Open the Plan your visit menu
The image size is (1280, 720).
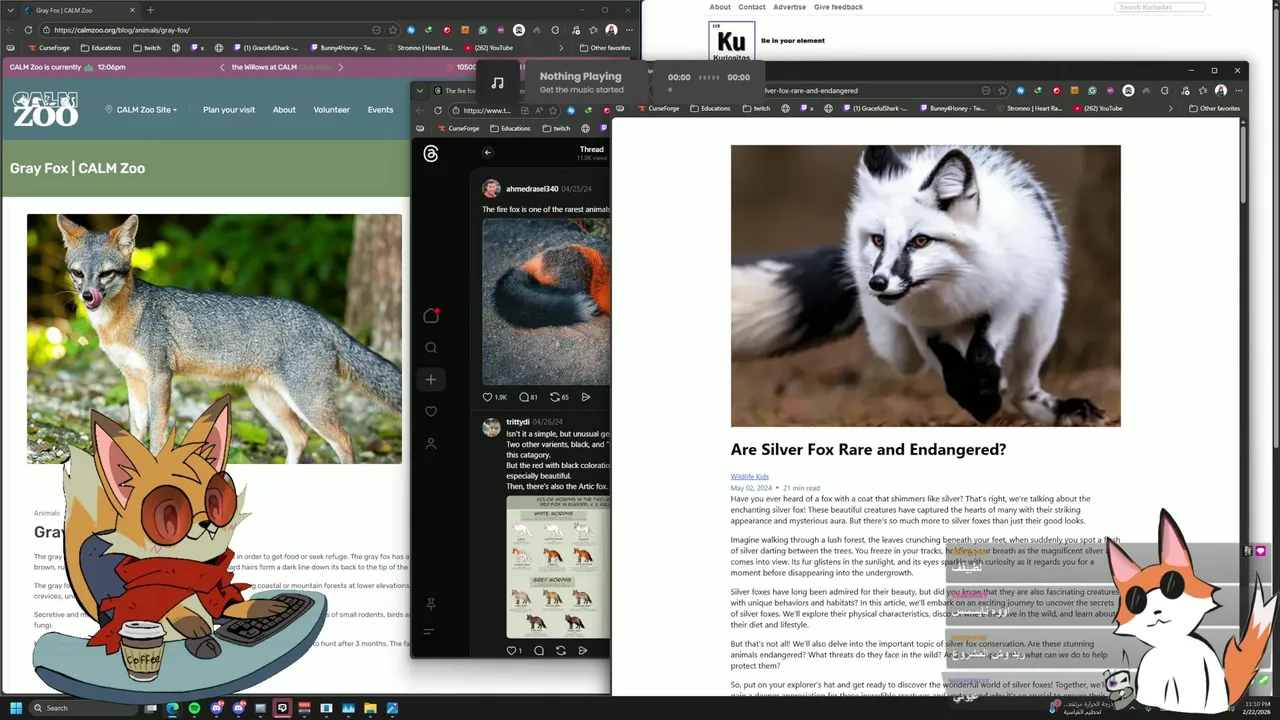tap(229, 110)
